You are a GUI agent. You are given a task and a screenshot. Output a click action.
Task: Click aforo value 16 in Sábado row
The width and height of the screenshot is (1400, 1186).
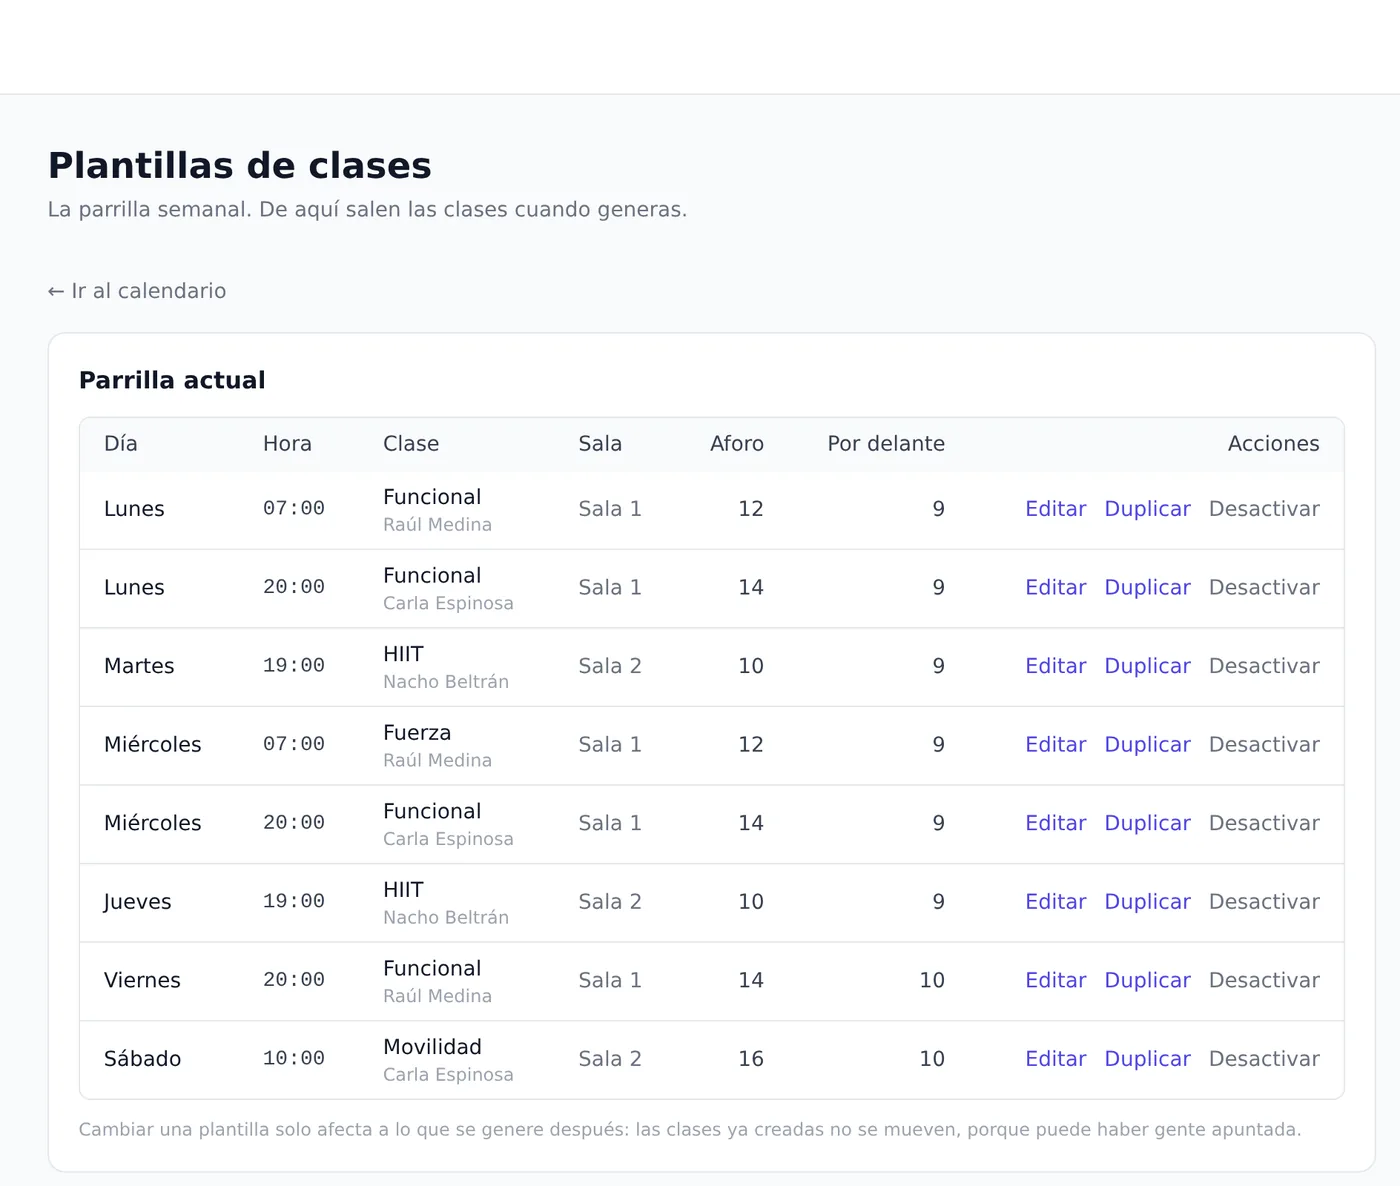751,1059
